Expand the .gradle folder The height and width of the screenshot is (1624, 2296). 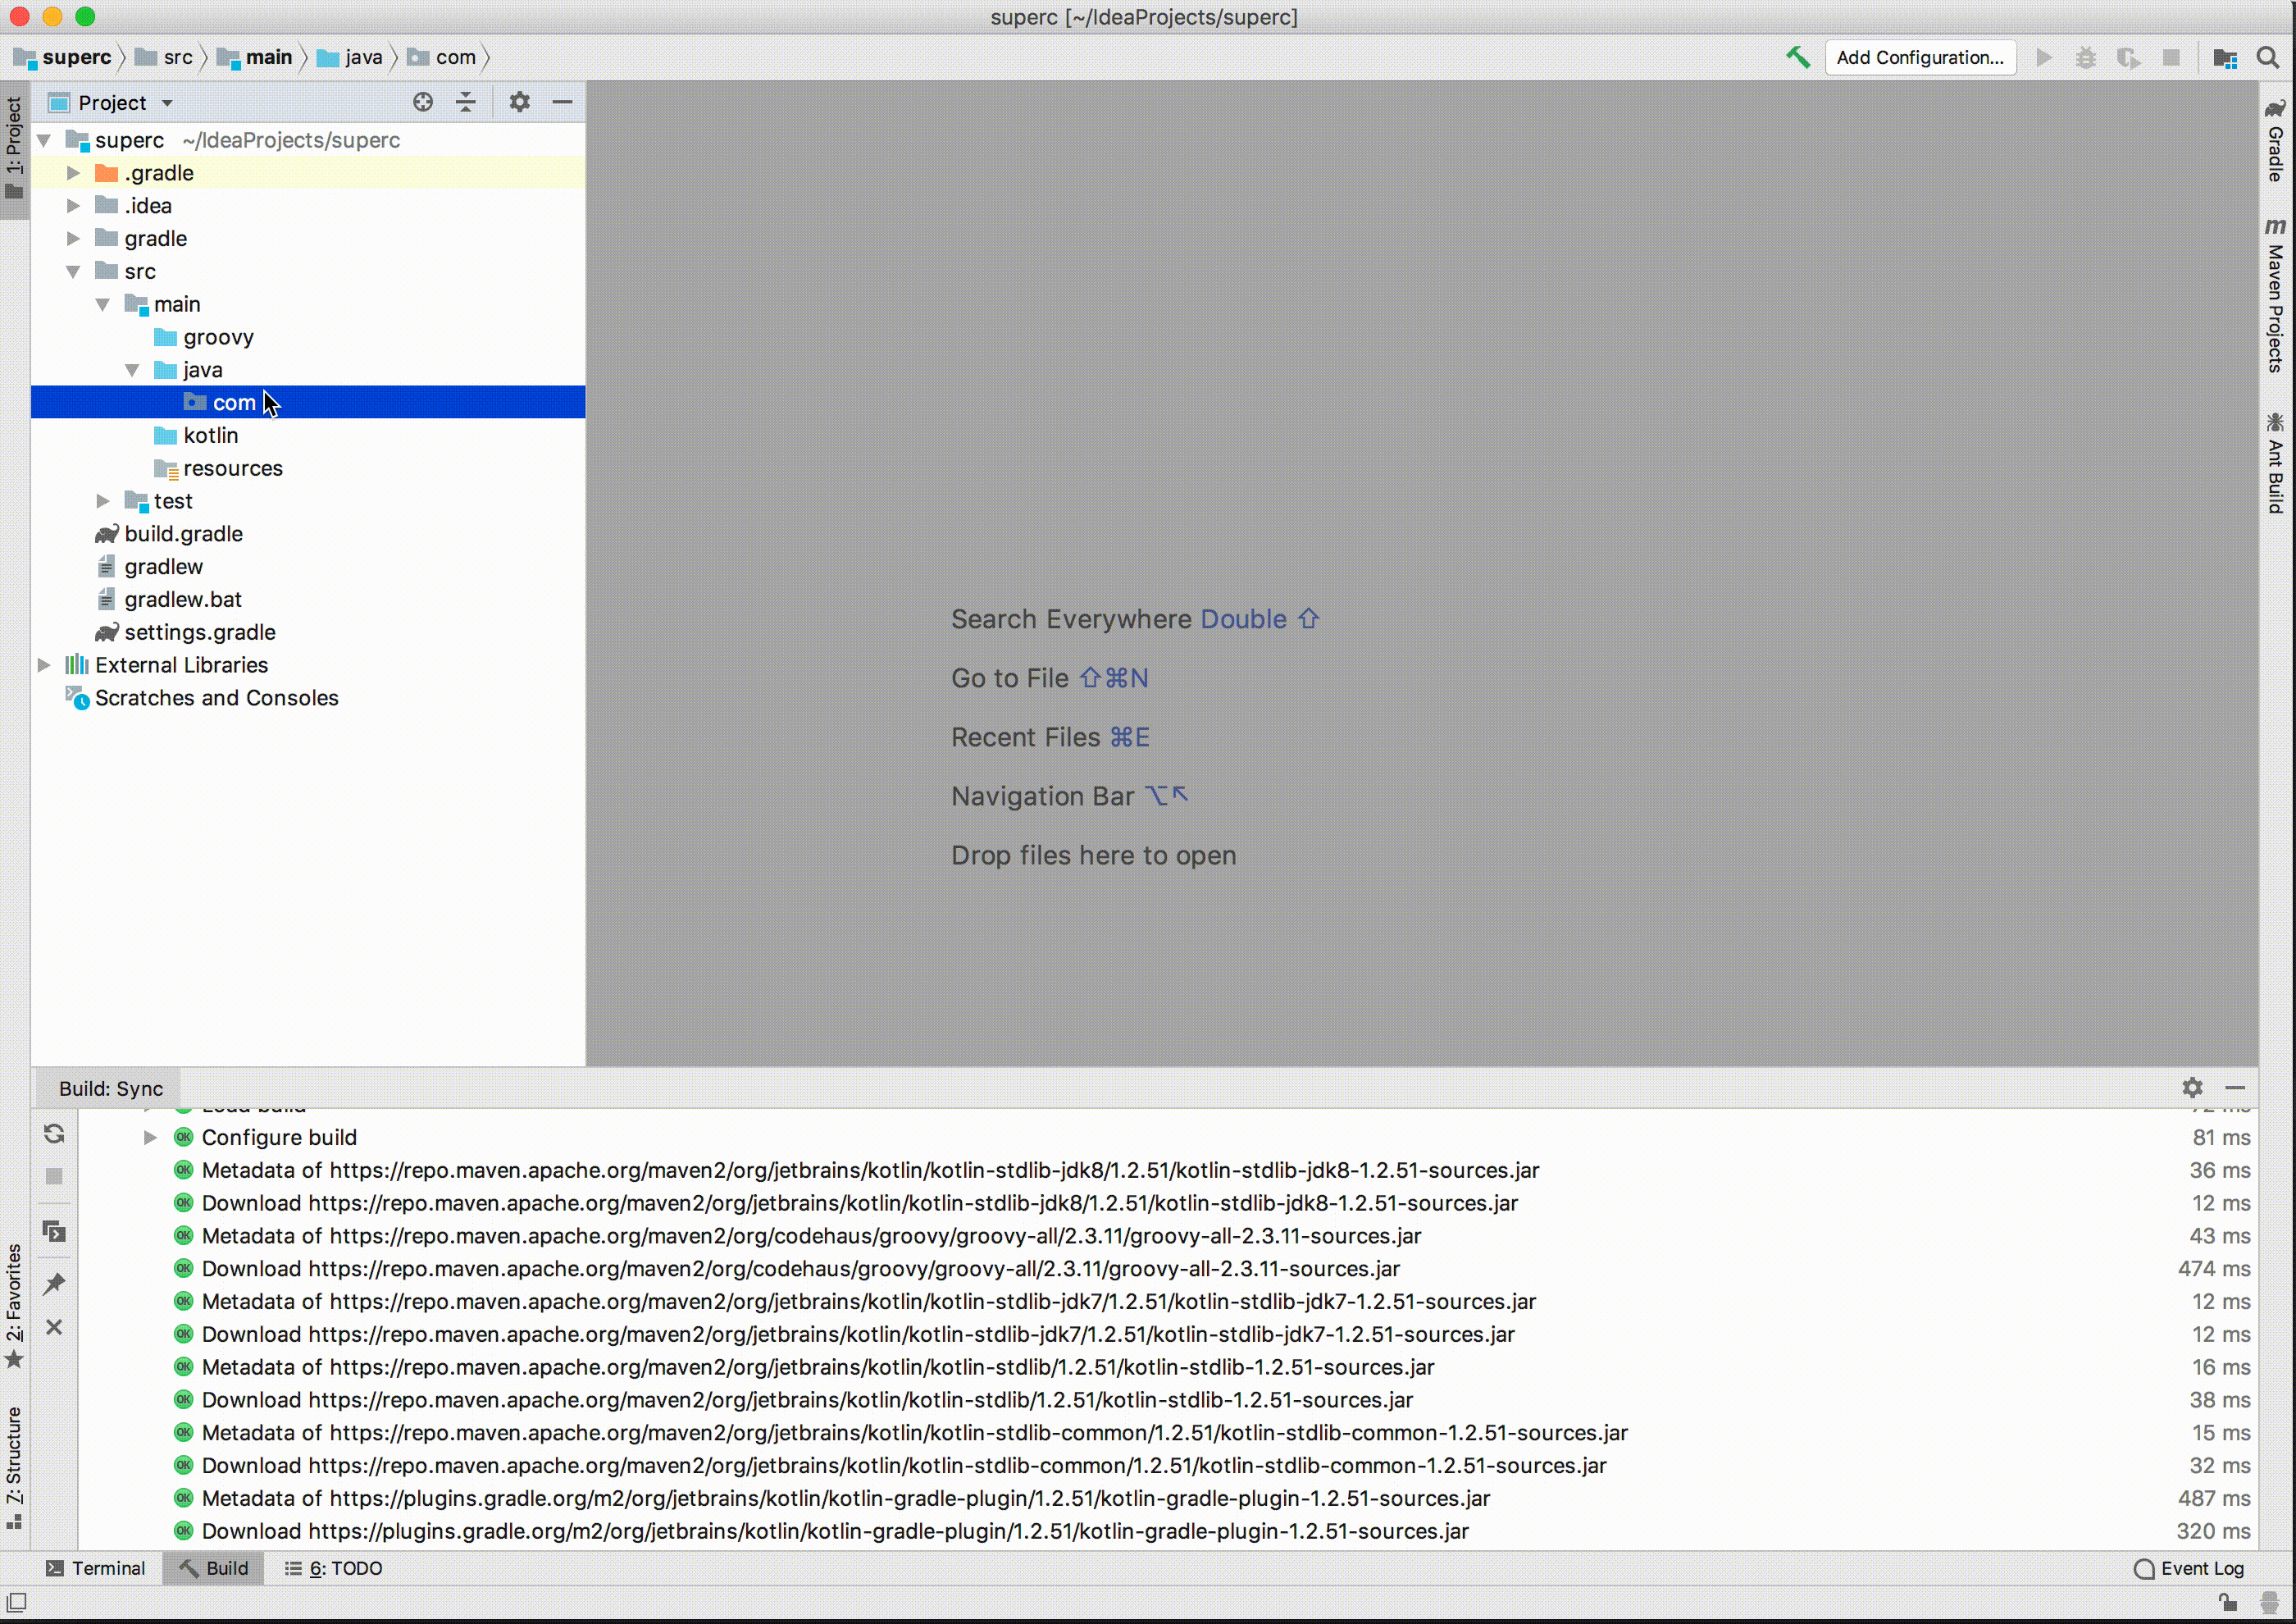click(73, 173)
